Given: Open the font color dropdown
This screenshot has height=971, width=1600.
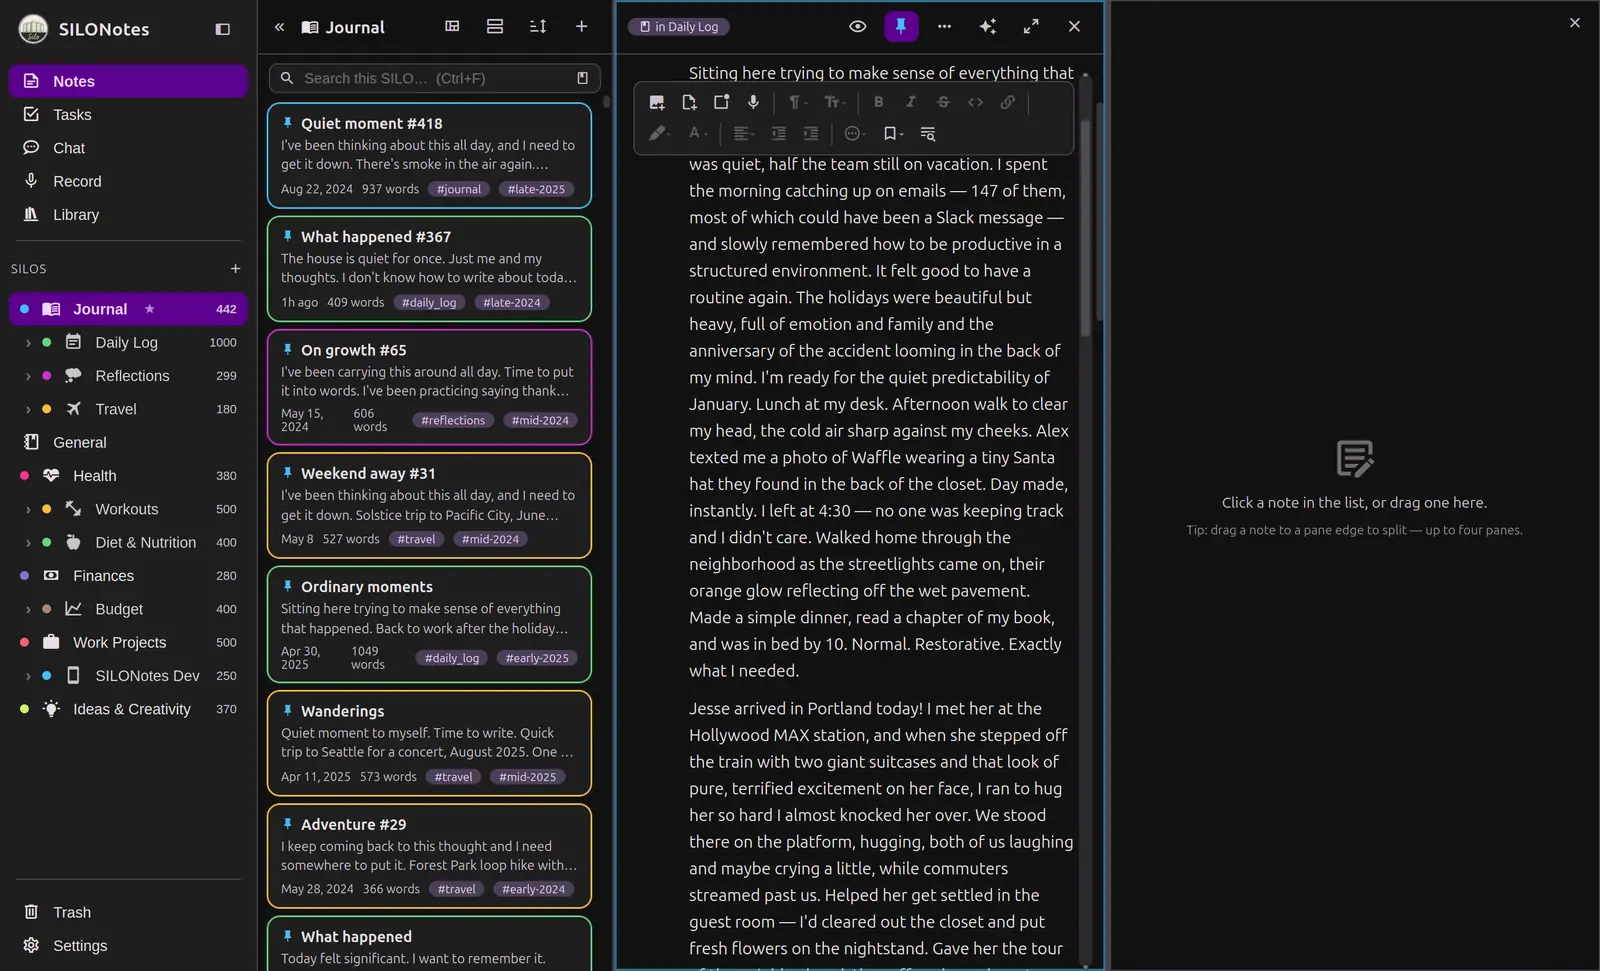Looking at the screenshot, I should click(697, 133).
